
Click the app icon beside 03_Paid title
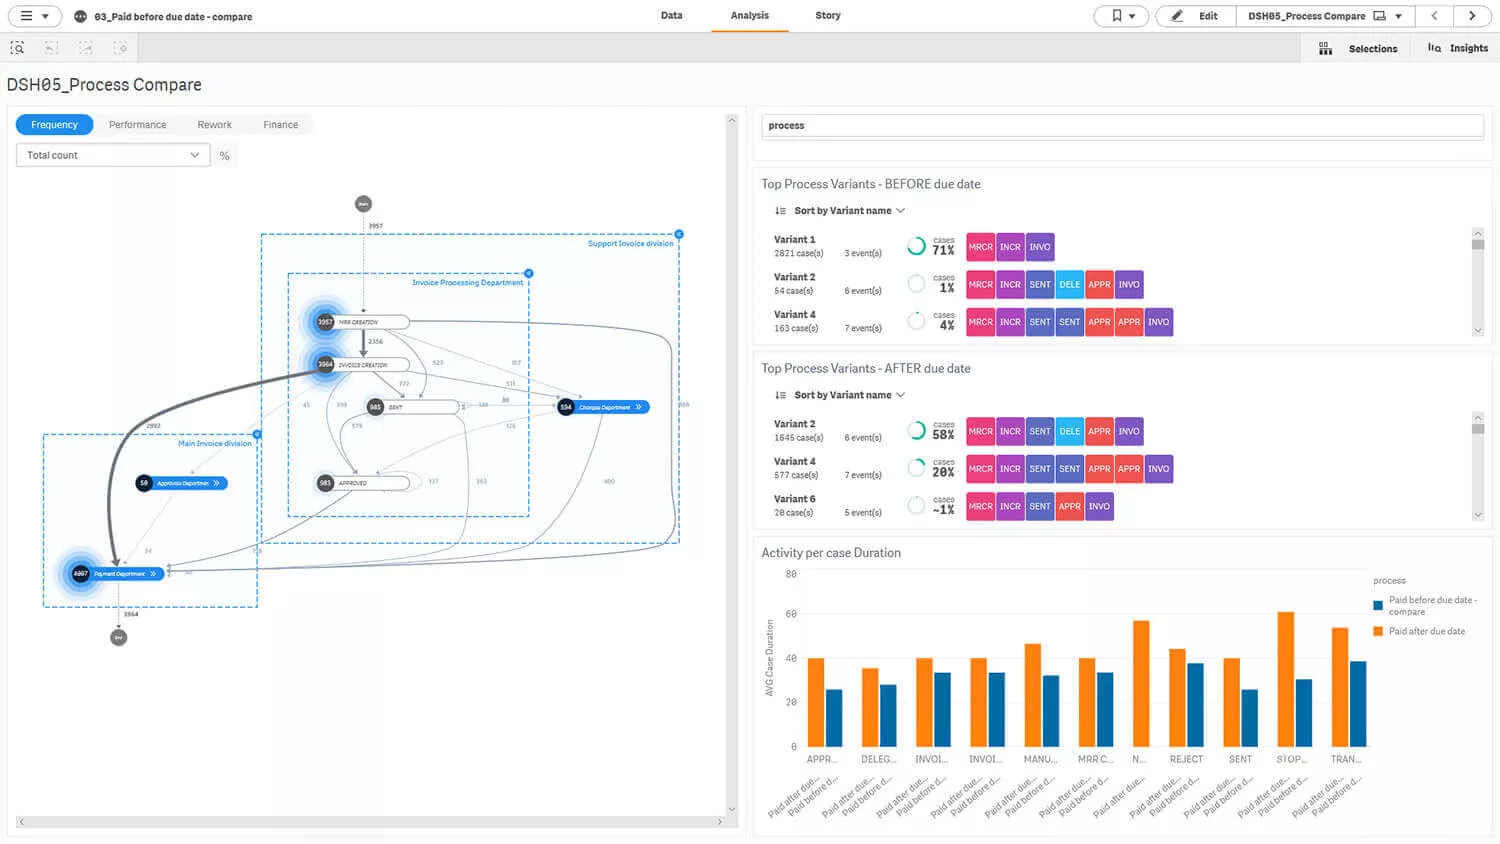coord(80,17)
